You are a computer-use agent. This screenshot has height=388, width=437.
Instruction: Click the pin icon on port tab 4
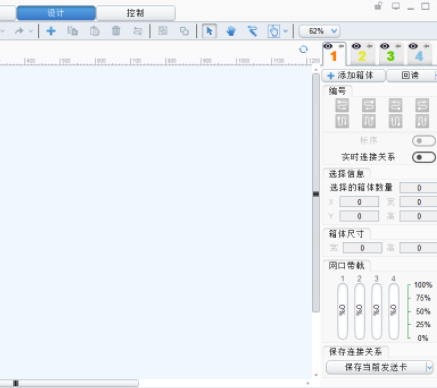pyautogui.click(x=426, y=46)
